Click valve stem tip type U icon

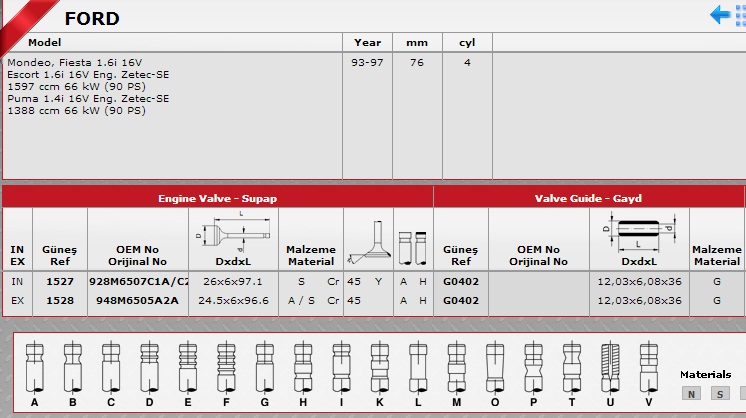click(608, 367)
